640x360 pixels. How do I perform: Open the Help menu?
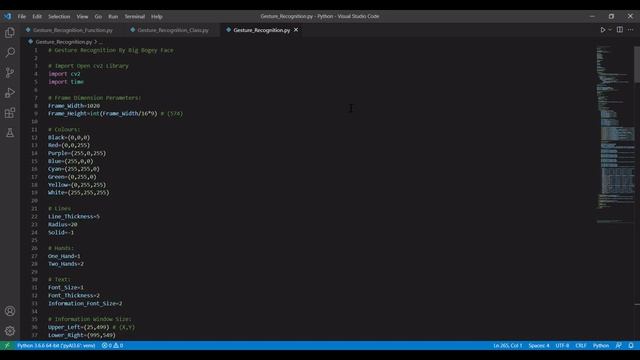[x=157, y=16]
